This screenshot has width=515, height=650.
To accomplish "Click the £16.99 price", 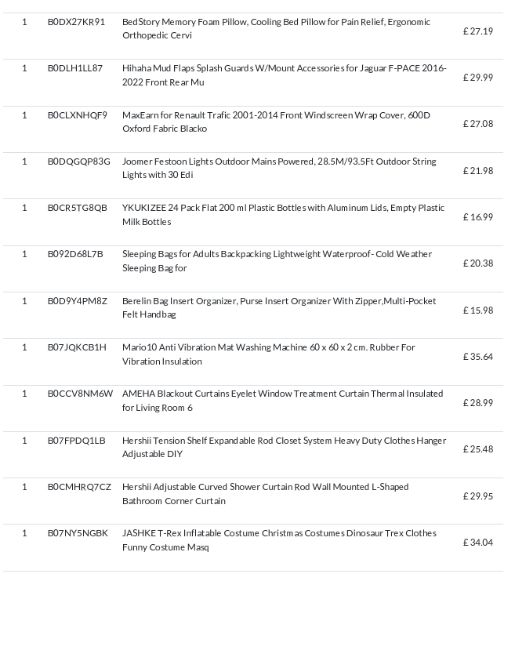I will point(478,217).
